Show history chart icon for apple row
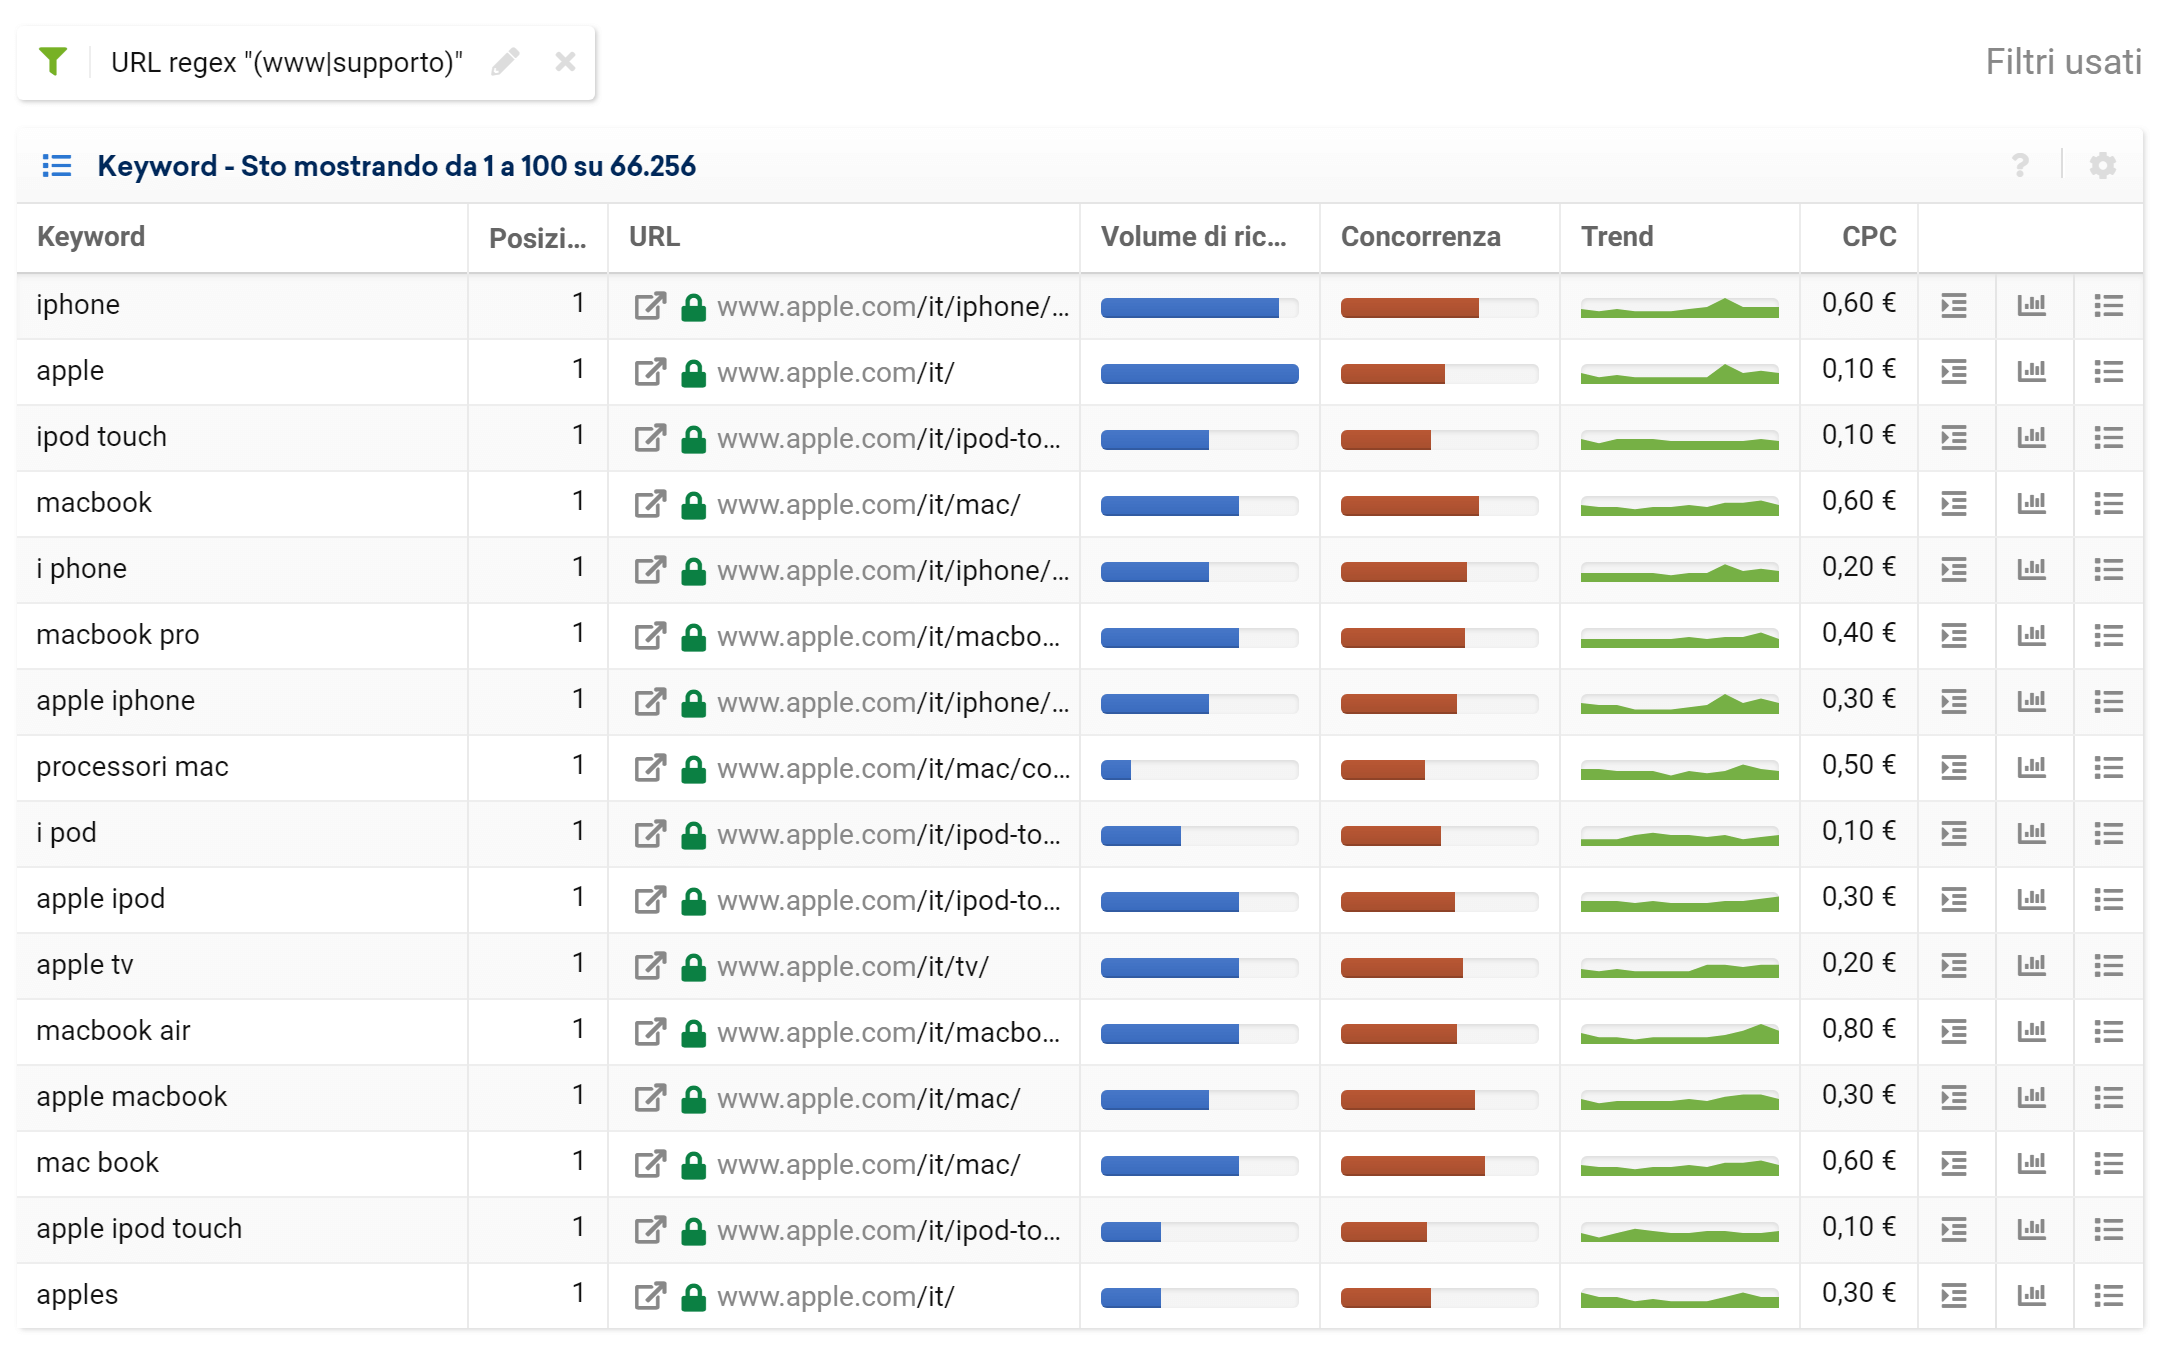 (2032, 372)
